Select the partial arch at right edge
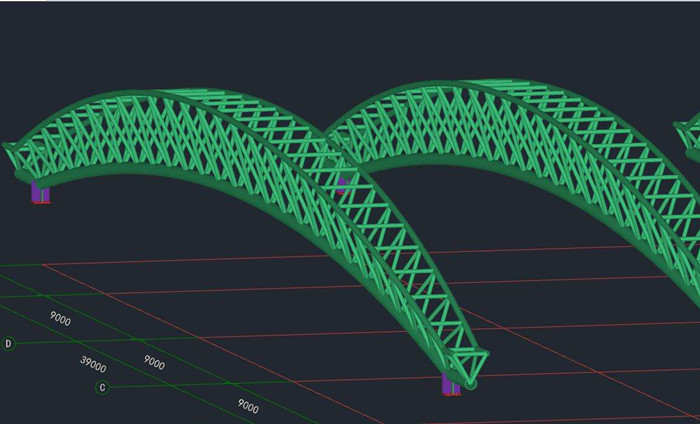This screenshot has width=700, height=424. tap(688, 140)
